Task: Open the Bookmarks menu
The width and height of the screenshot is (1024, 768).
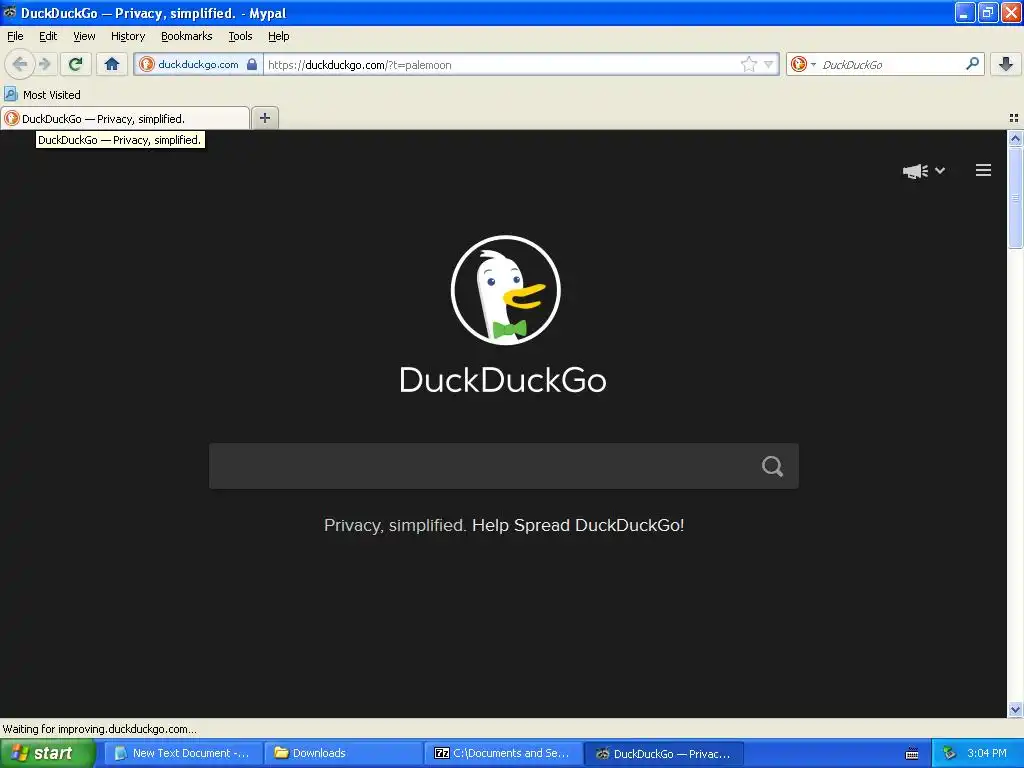Action: tap(186, 36)
